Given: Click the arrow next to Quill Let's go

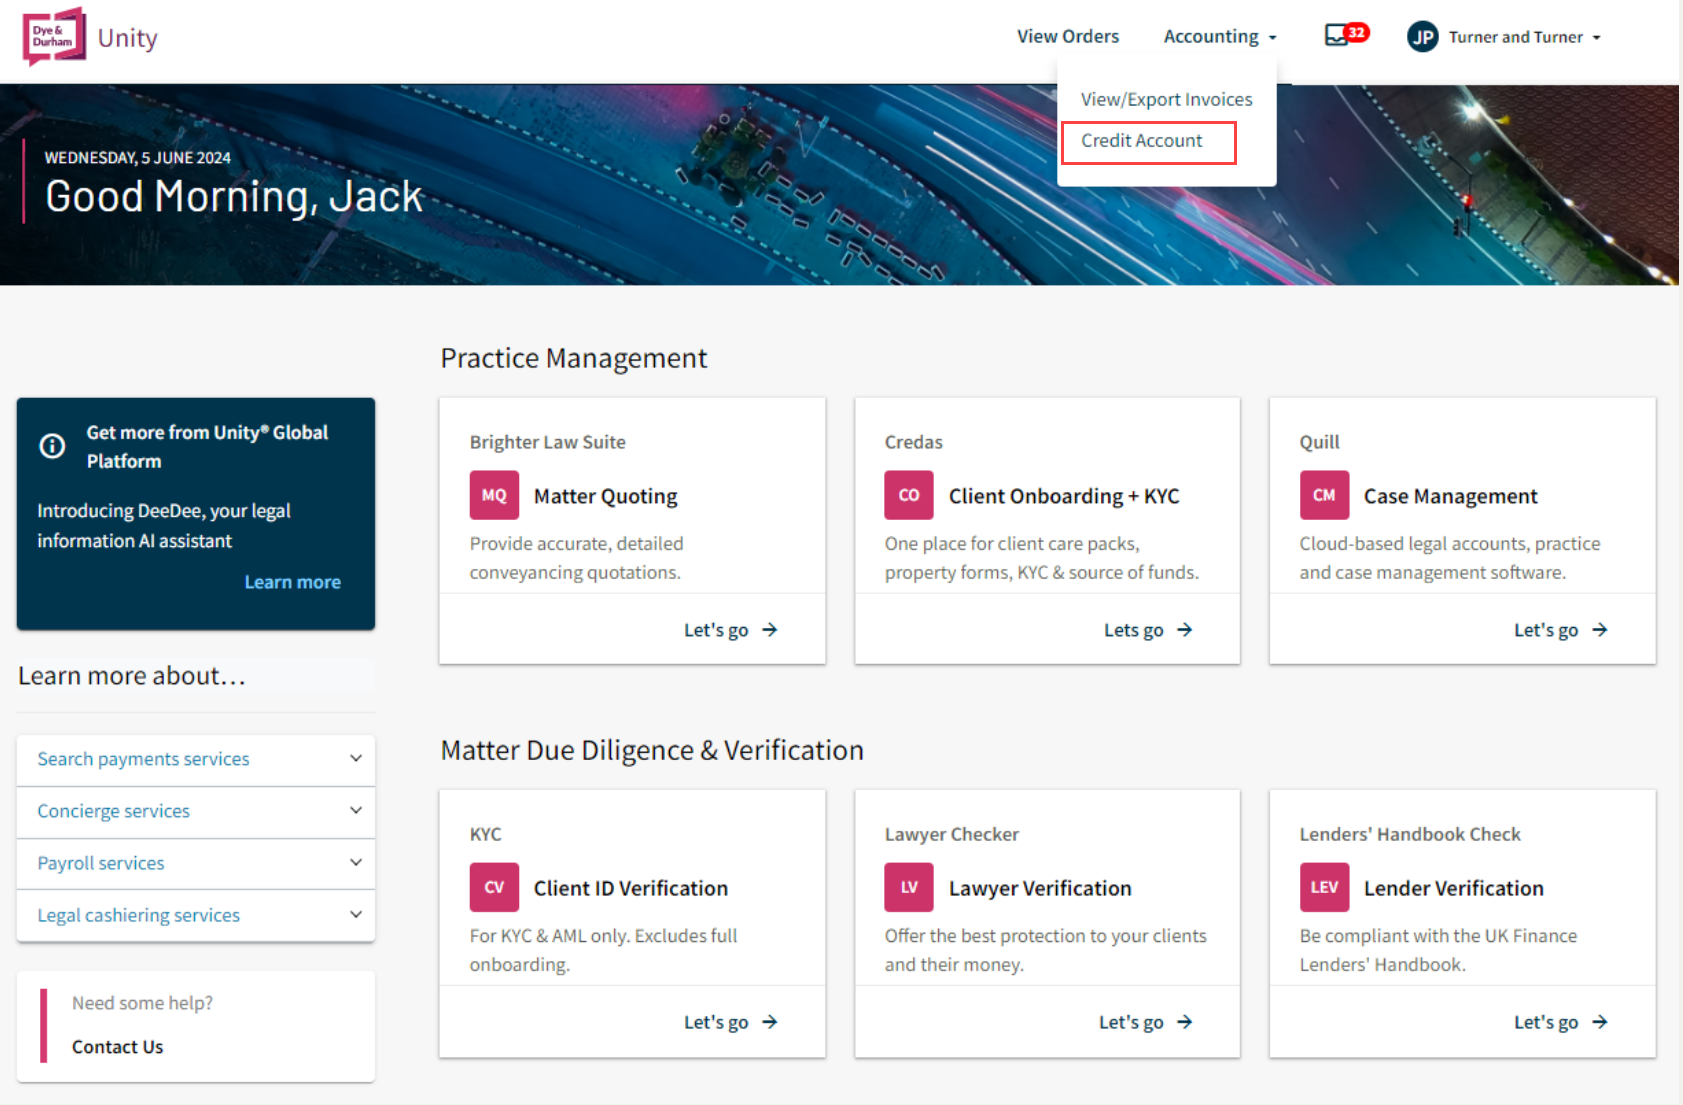Looking at the screenshot, I should point(1599,630).
